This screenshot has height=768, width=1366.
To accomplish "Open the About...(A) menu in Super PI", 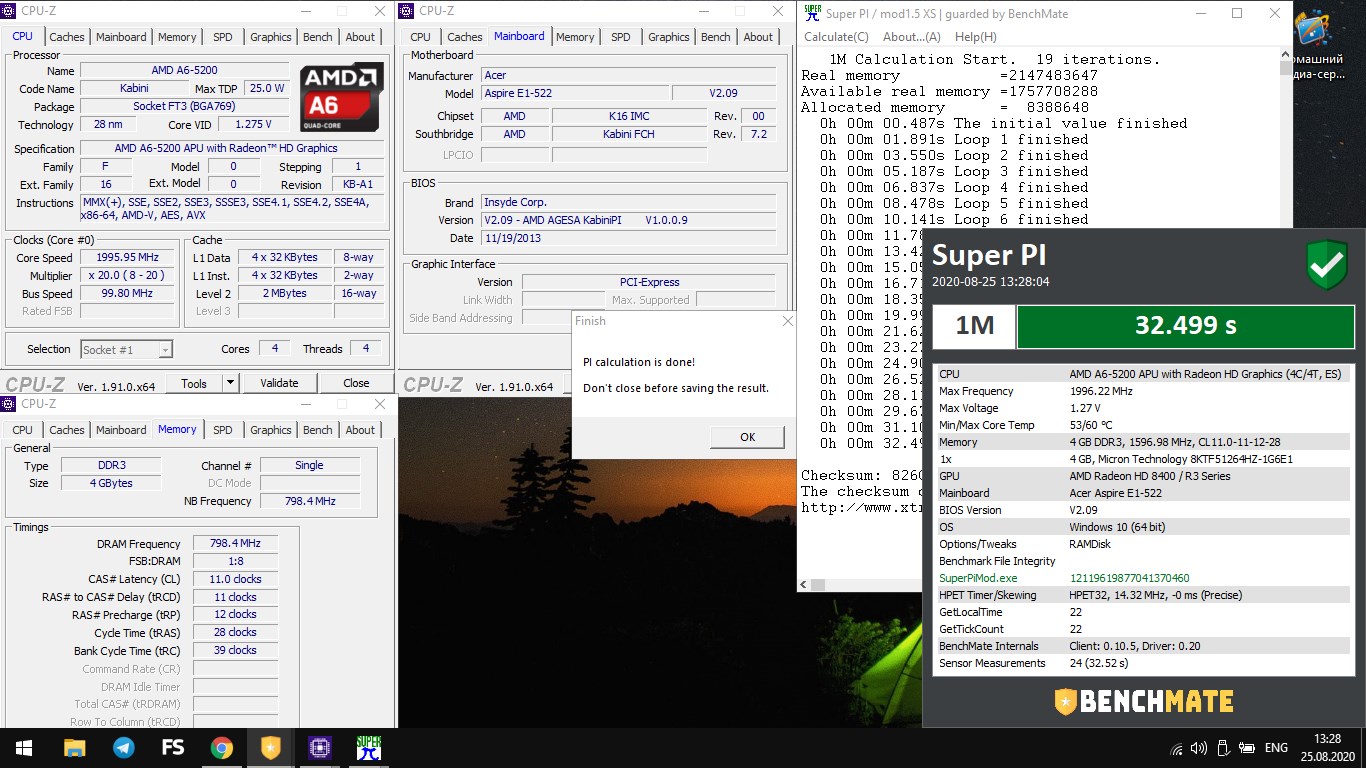I will (912, 37).
